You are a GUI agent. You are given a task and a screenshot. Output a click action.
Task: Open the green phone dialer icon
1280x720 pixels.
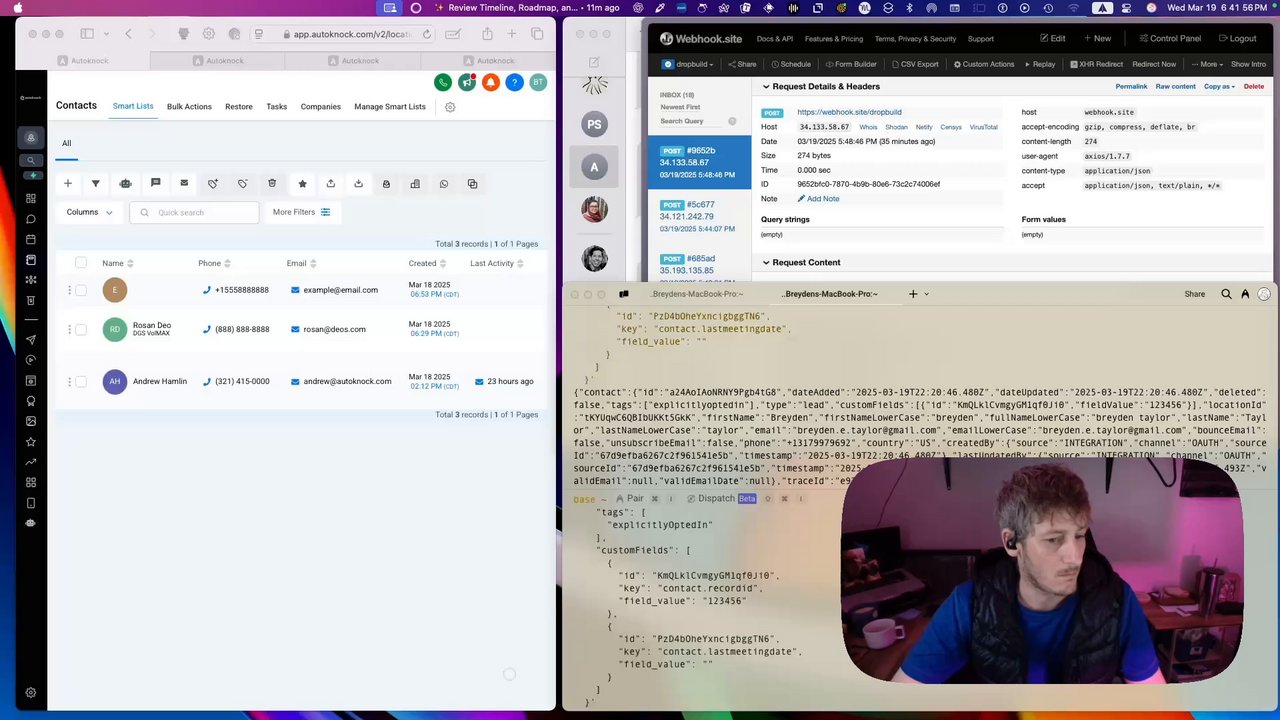coord(442,82)
